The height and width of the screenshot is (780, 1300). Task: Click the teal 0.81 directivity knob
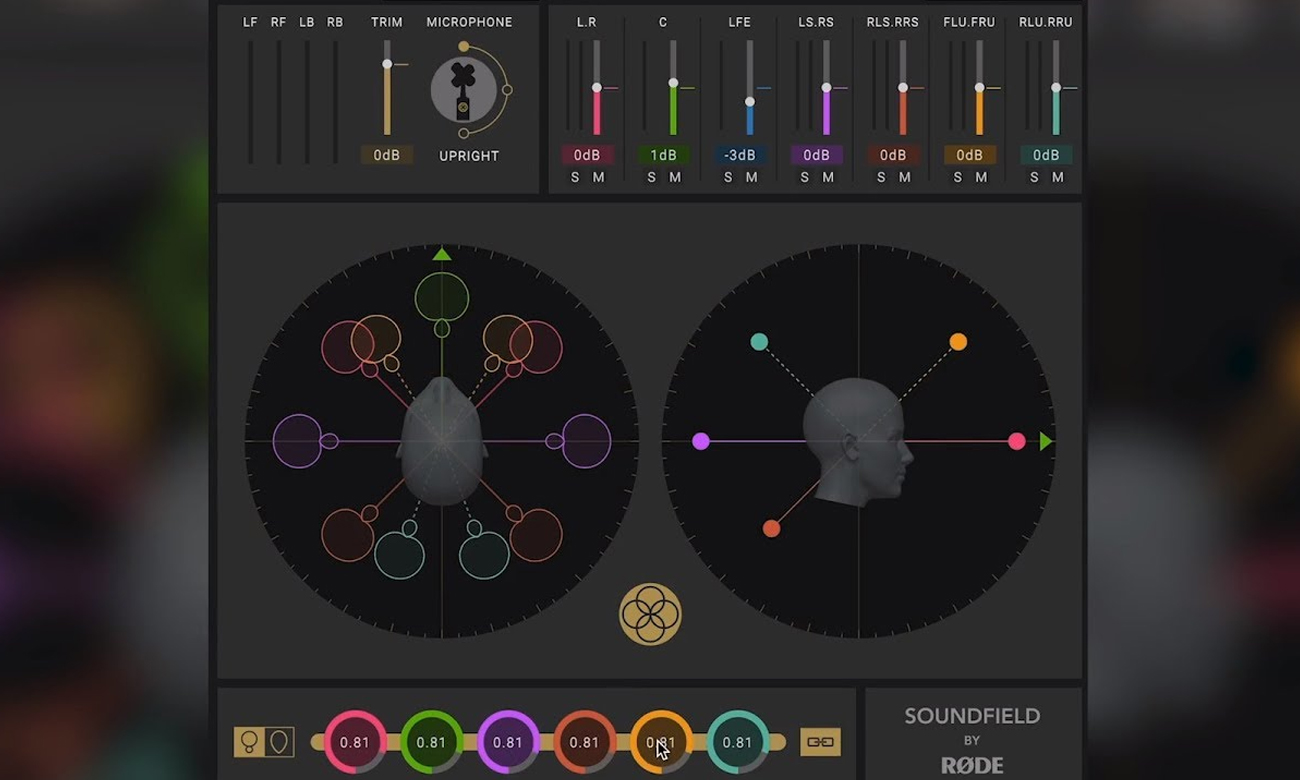pyautogui.click(x=737, y=742)
